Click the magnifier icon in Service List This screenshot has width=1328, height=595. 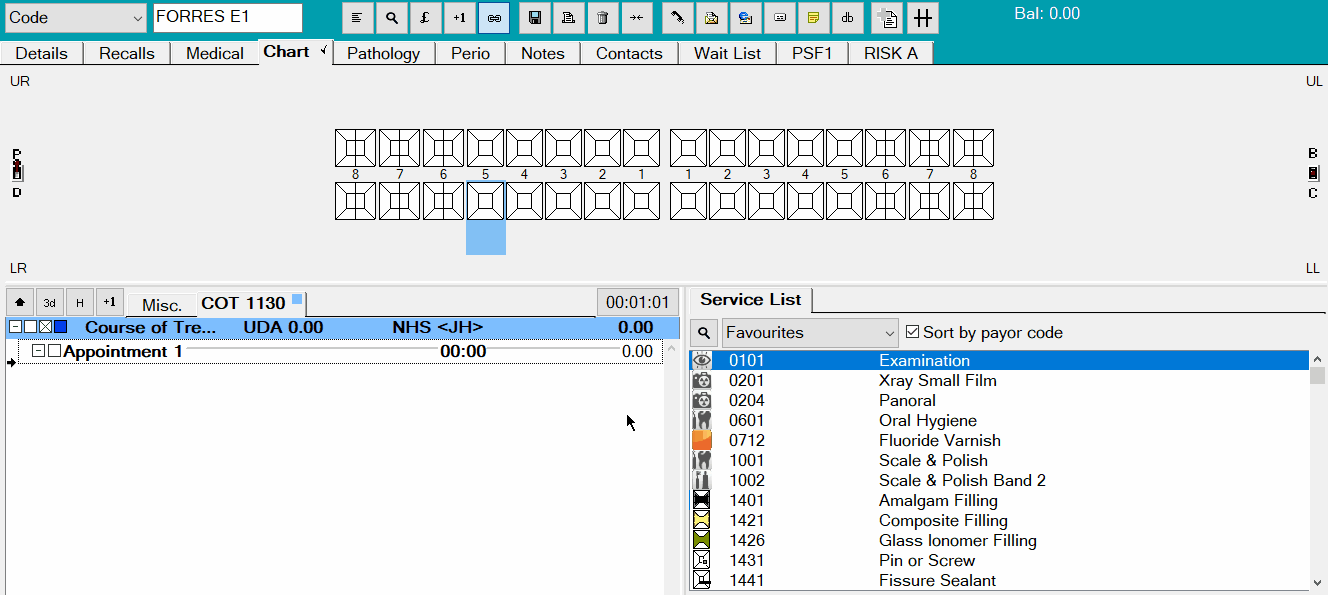(704, 333)
